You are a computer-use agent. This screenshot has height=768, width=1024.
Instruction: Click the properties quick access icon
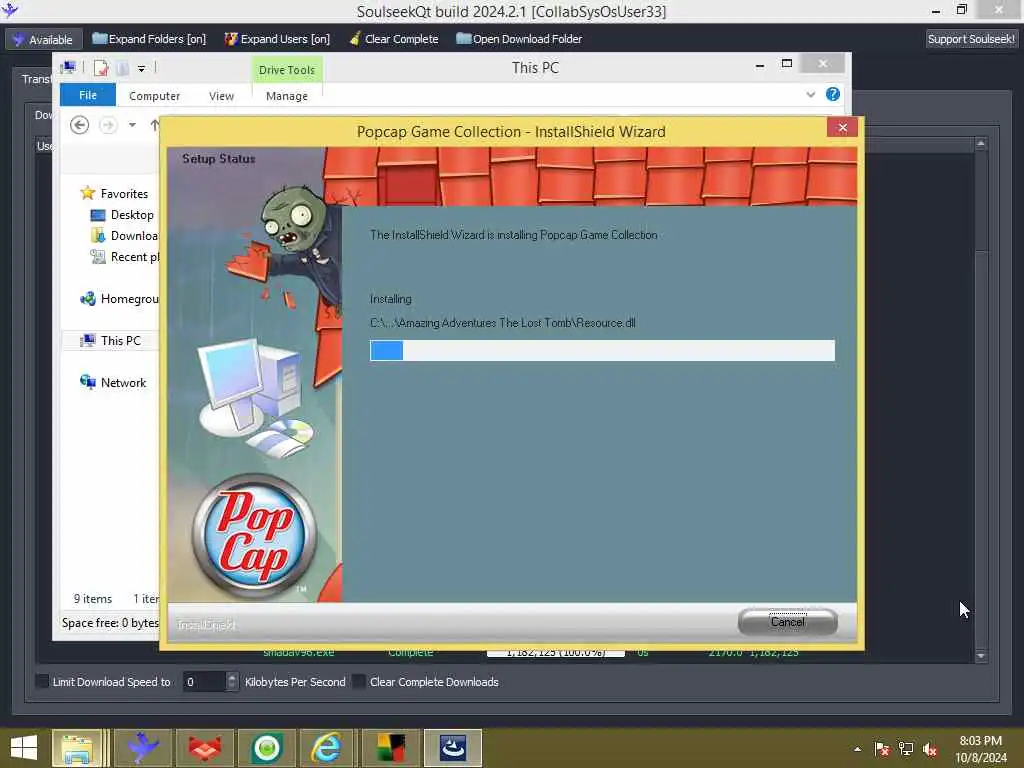pos(101,68)
